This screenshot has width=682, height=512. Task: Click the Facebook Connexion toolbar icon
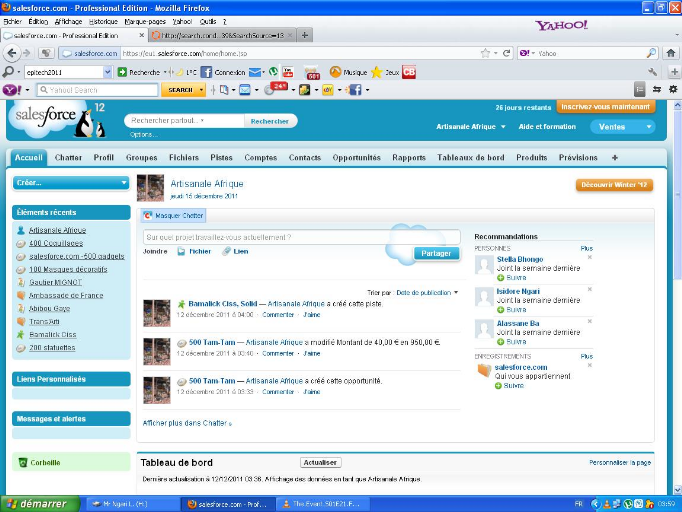coord(206,72)
